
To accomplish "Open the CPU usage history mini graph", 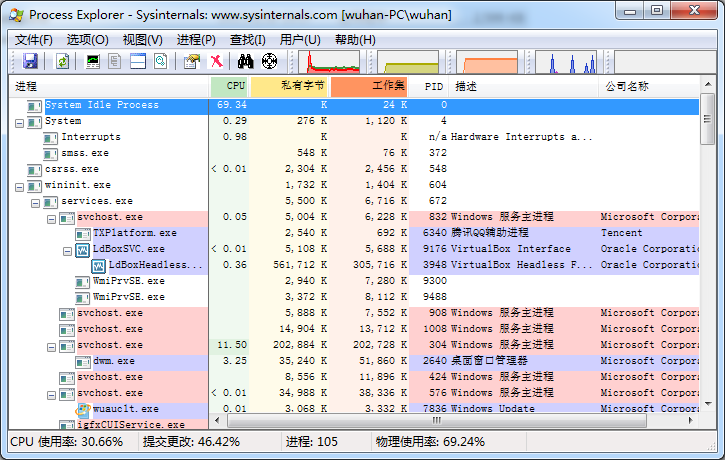I will pyautogui.click(x=329, y=62).
